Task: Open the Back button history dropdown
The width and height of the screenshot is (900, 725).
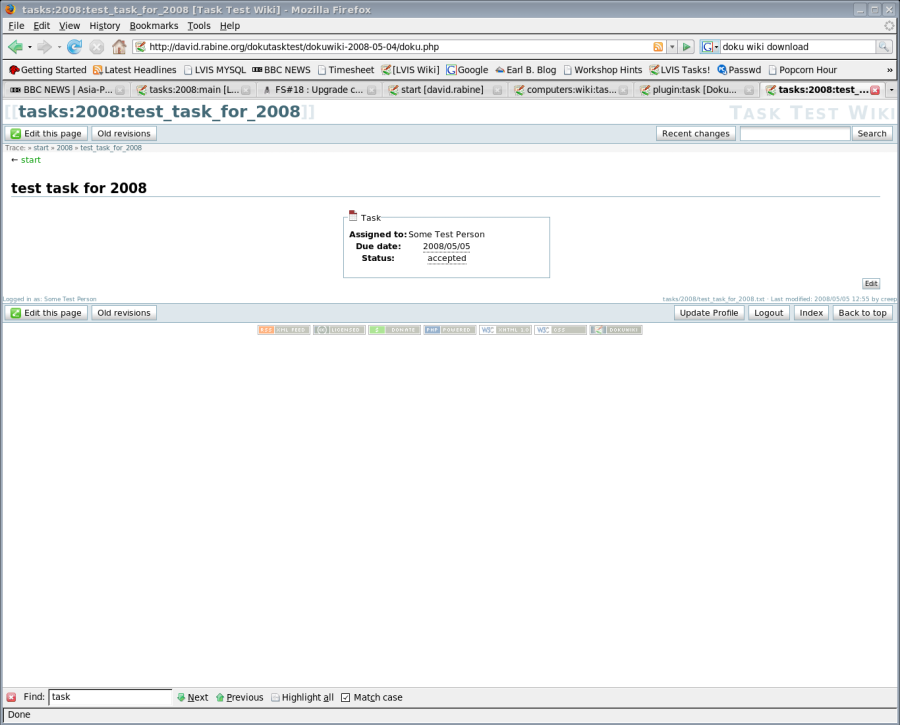Action: click(x=28, y=46)
